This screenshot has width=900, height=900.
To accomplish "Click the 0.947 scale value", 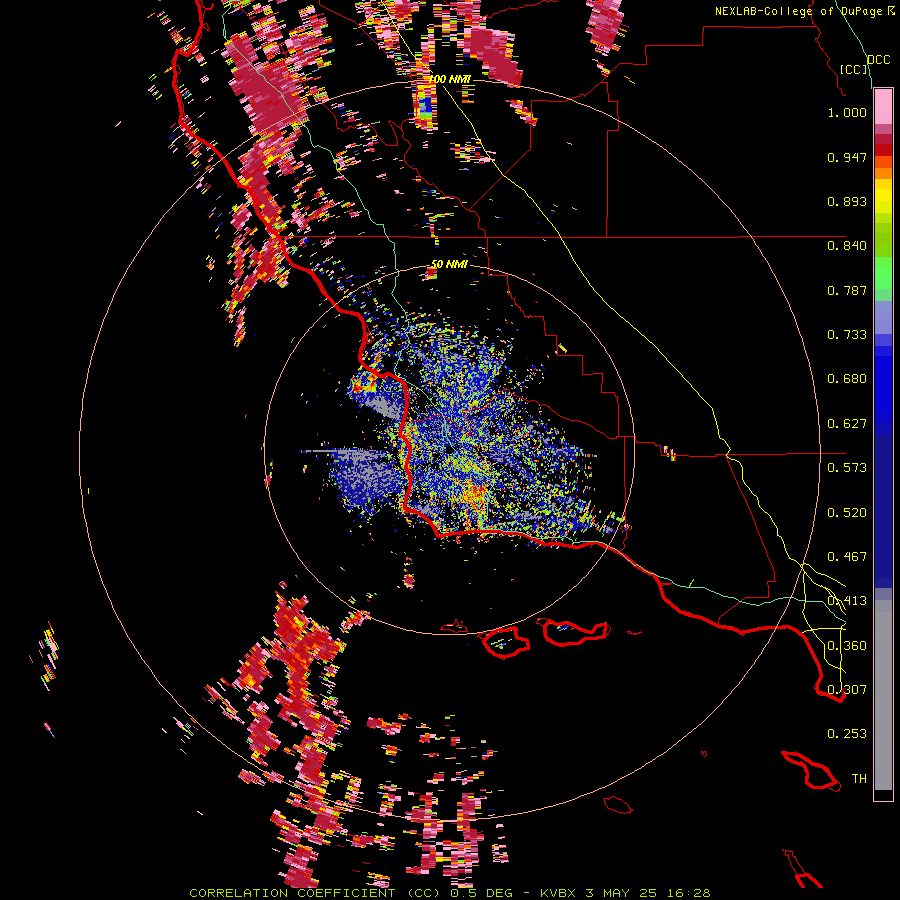I will point(847,157).
